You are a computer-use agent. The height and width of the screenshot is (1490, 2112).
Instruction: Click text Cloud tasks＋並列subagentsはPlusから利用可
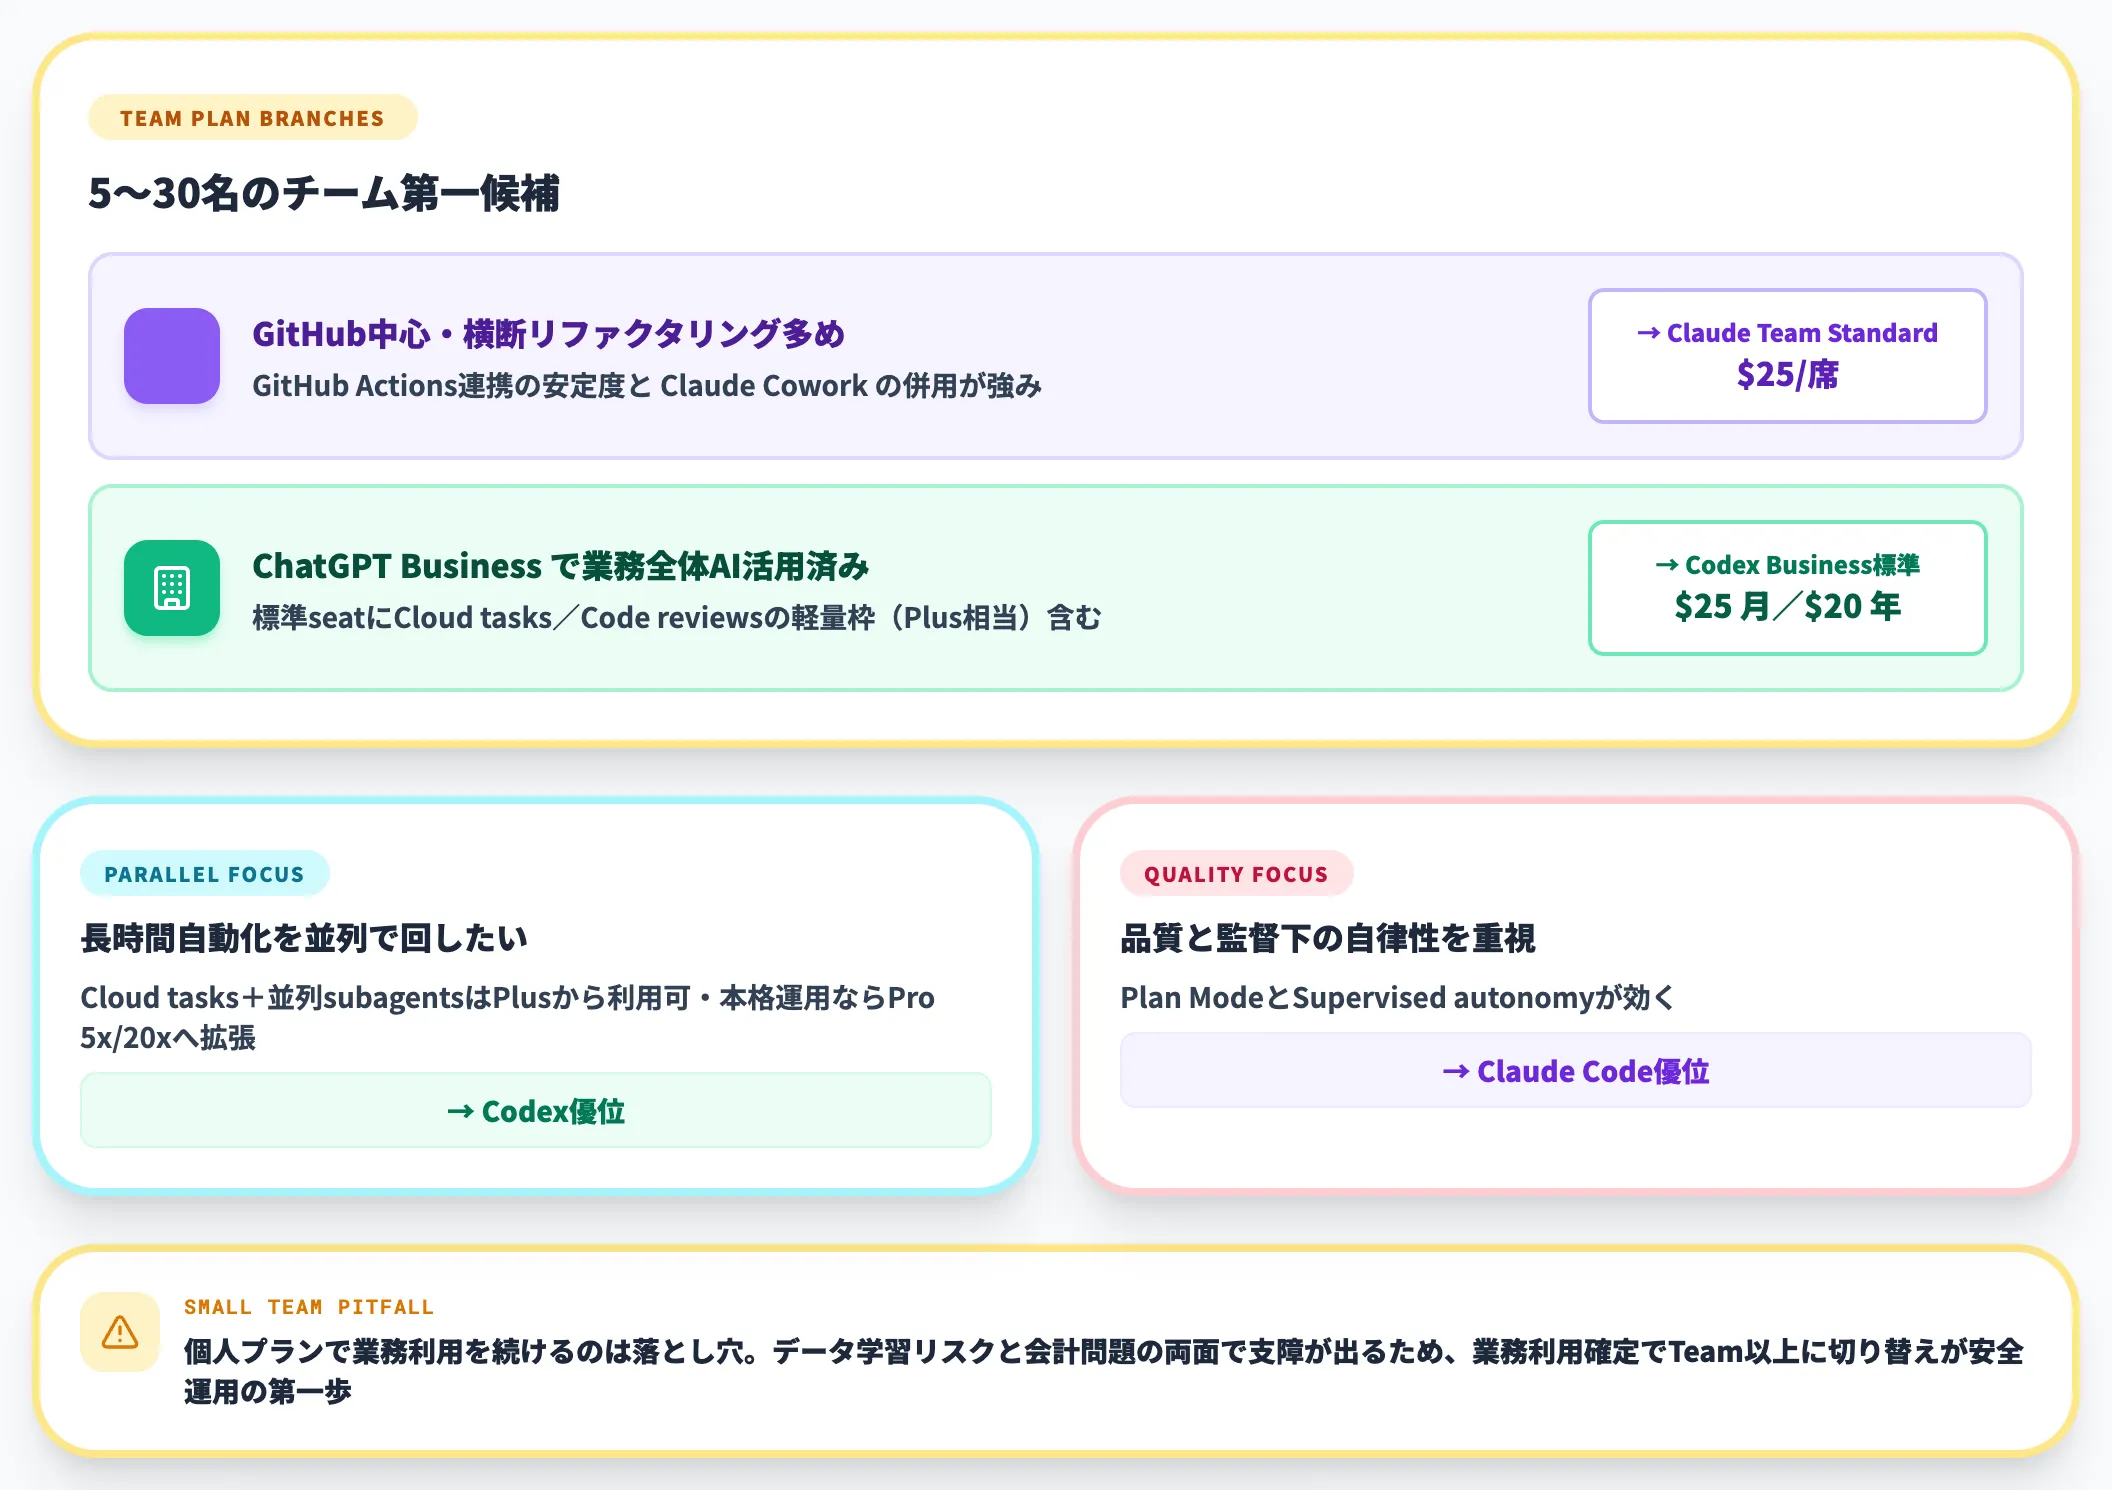point(386,998)
